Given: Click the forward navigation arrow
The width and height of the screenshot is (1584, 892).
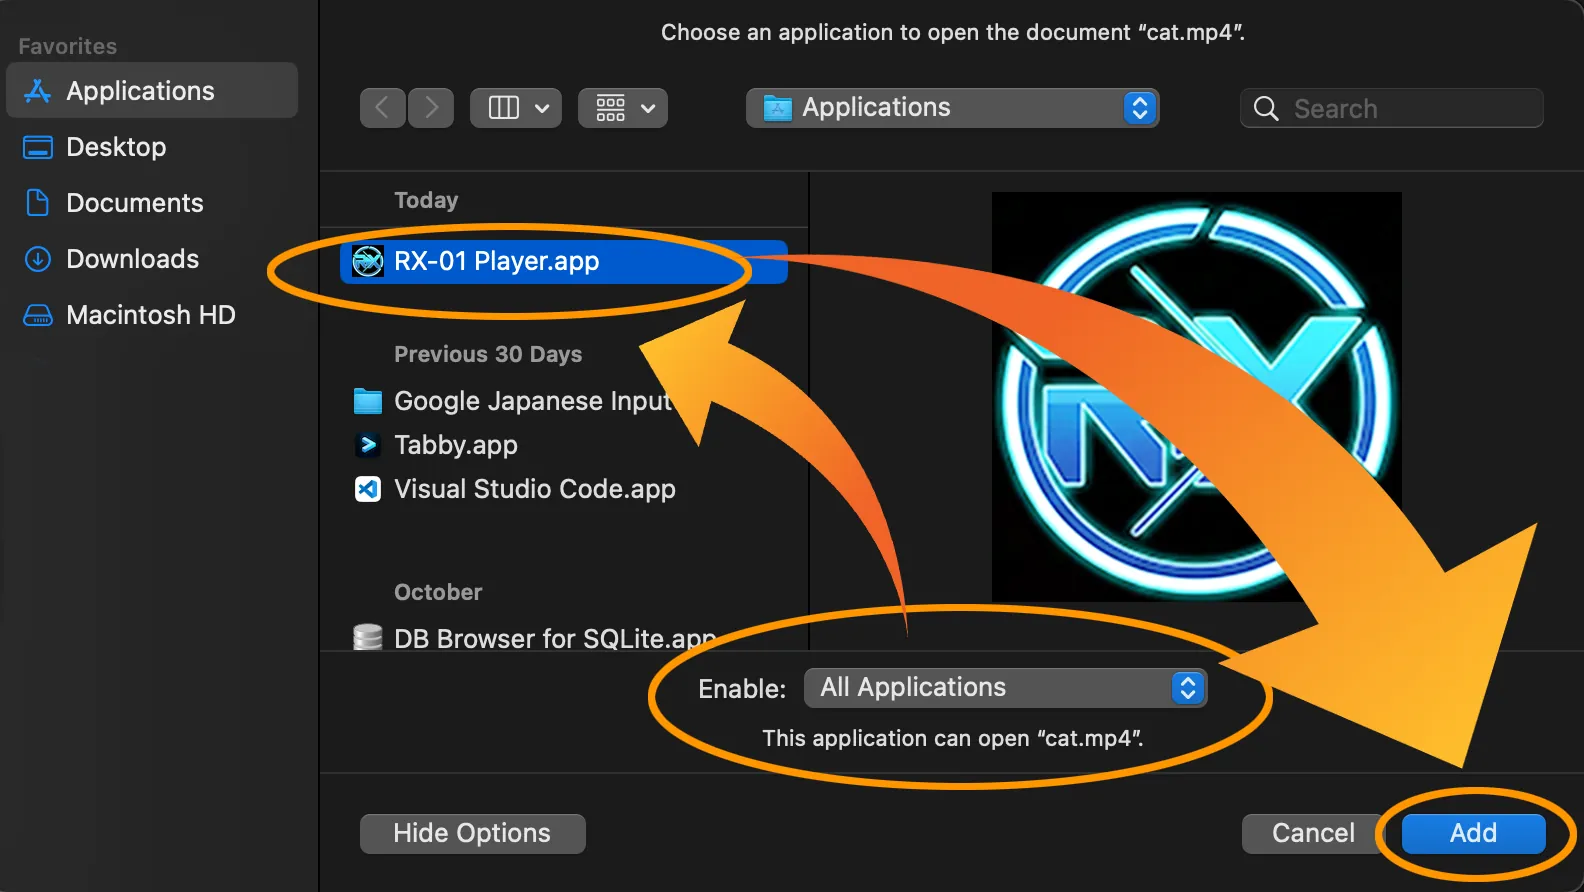Looking at the screenshot, I should tap(431, 108).
